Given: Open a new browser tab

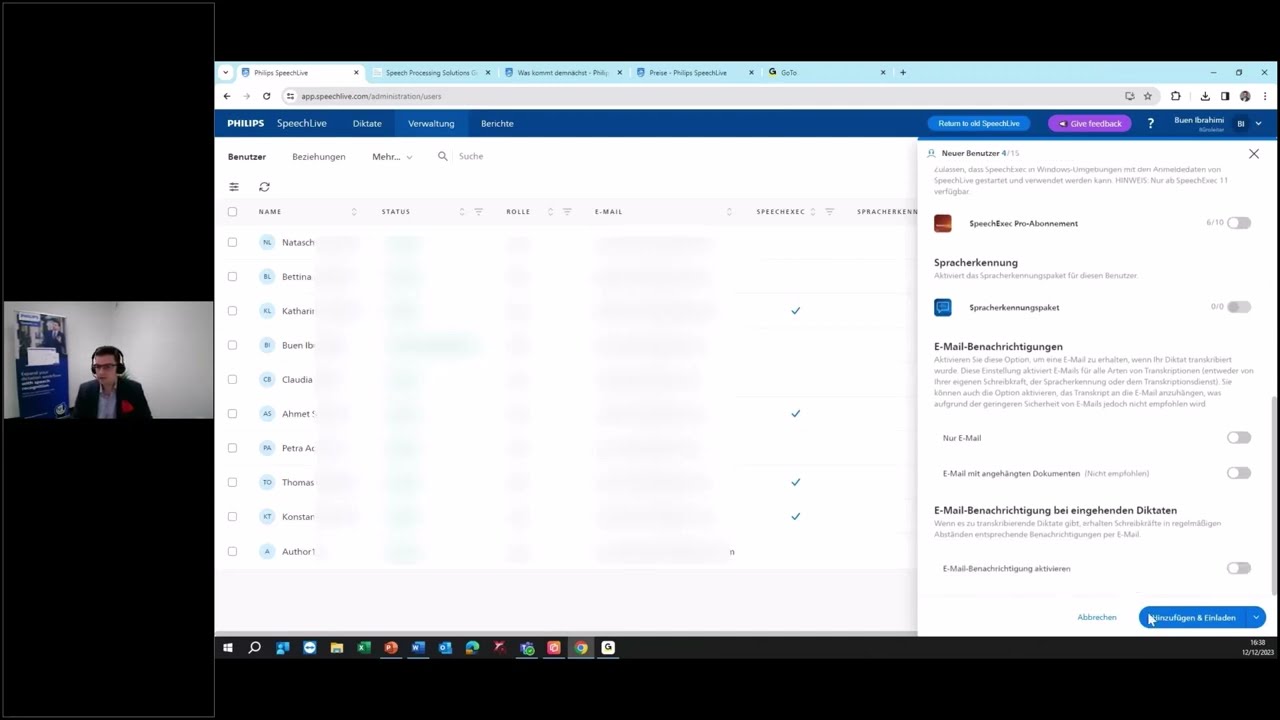Looking at the screenshot, I should pos(903,72).
